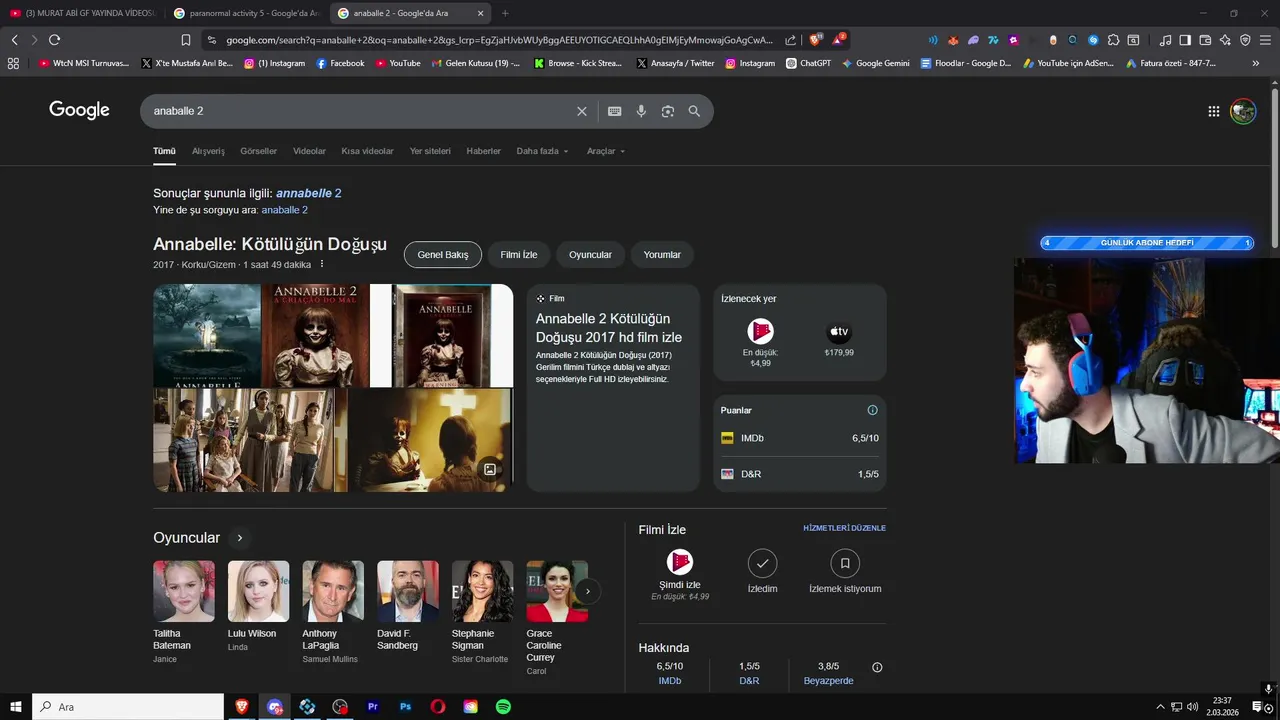Open Talitha Bateman cast photo
The width and height of the screenshot is (1280, 720).
[x=184, y=591]
